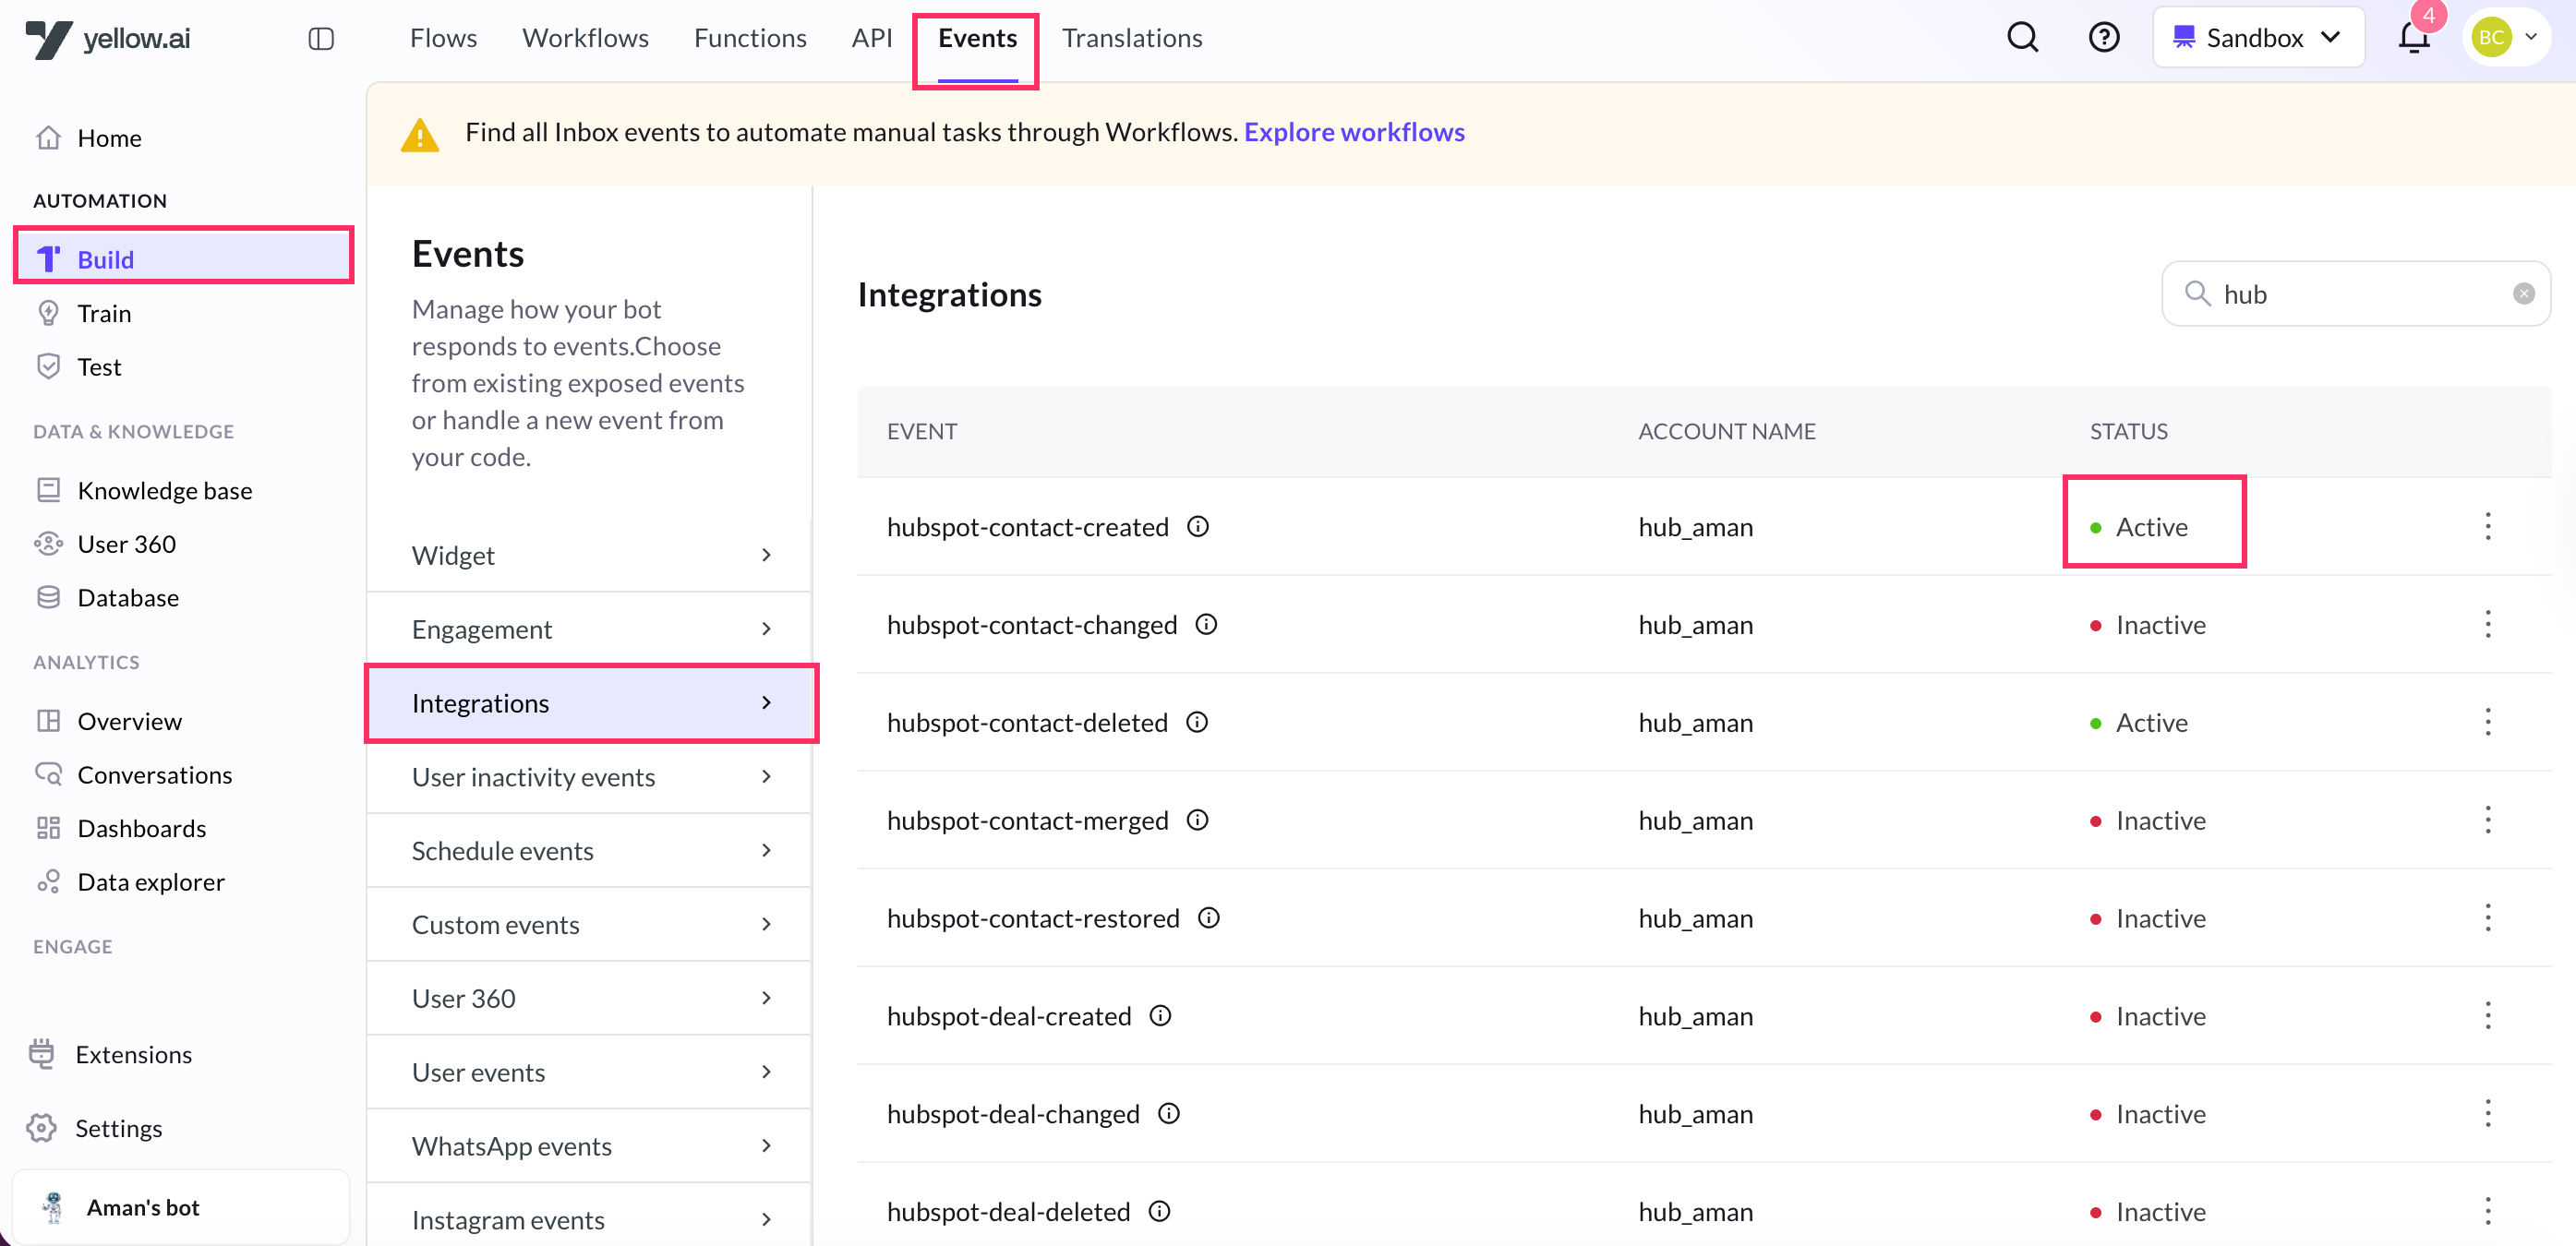
Task: Go to Knowledge base in sidebar
Action: coord(164,490)
